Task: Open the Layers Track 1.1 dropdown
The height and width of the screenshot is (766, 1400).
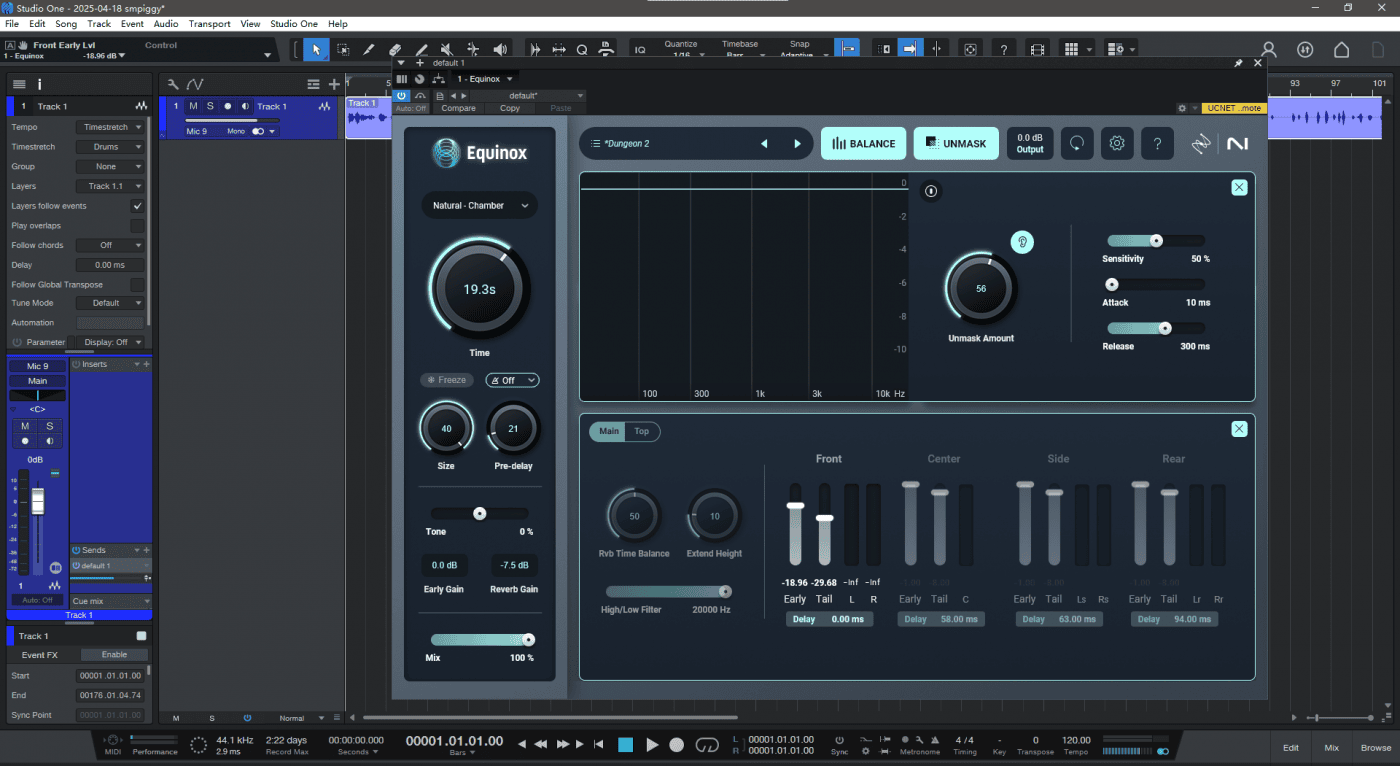Action: pyautogui.click(x=110, y=186)
